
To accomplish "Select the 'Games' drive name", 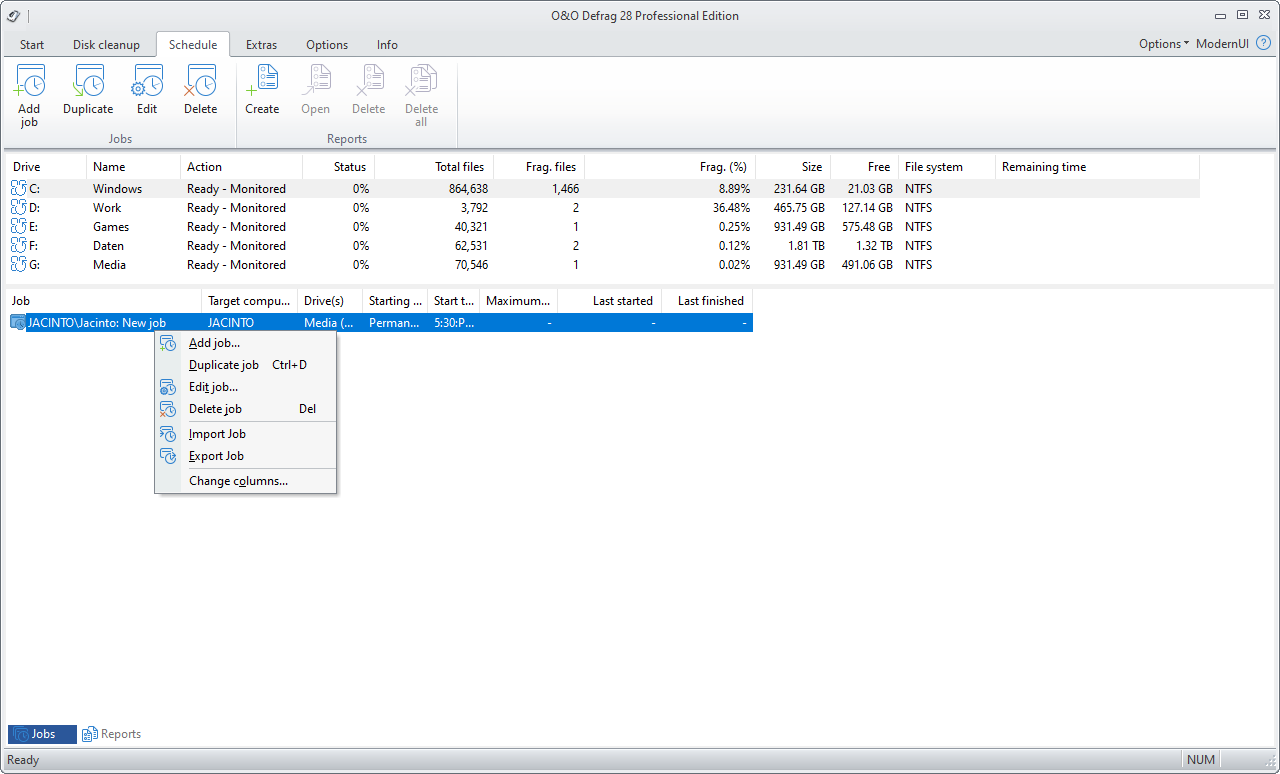I will pyautogui.click(x=111, y=227).
